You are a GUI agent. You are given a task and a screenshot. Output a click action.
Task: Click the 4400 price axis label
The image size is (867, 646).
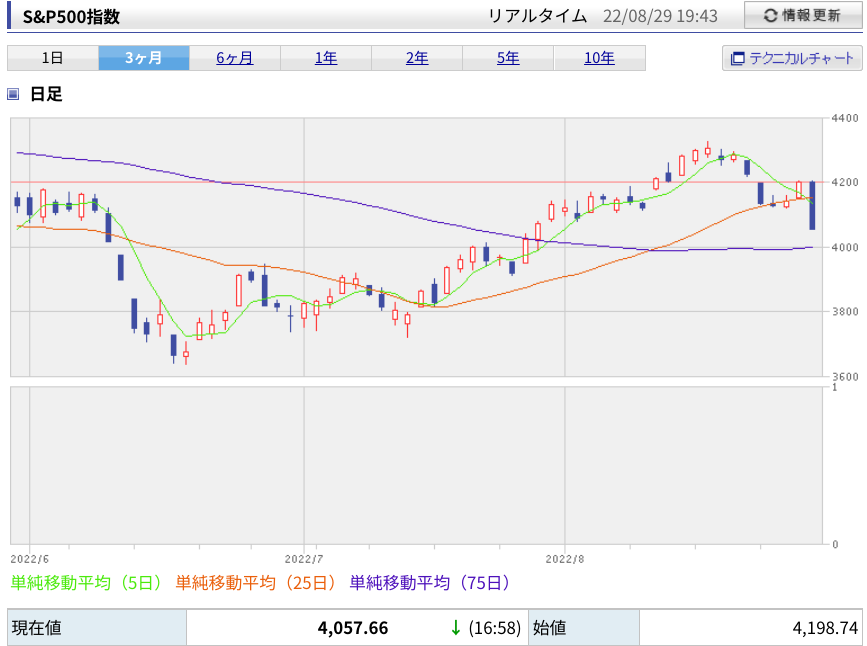845,118
